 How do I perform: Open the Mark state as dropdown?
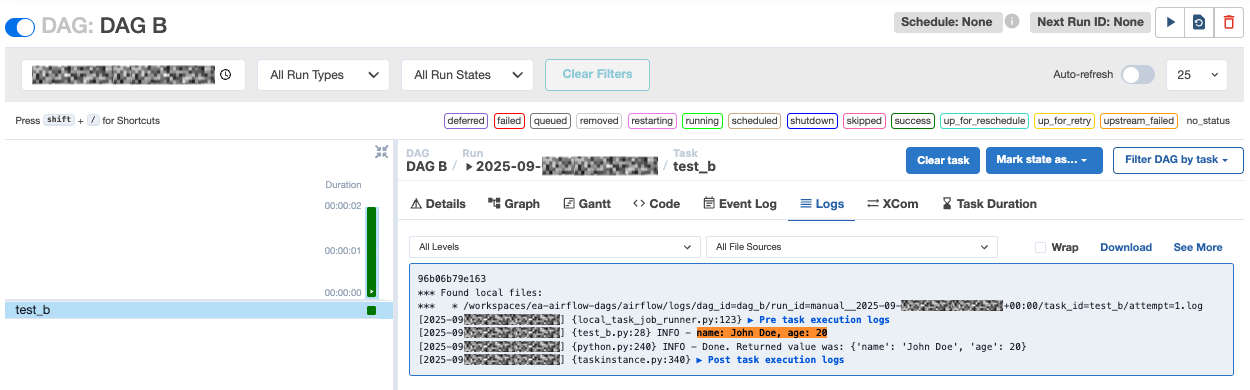pyautogui.click(x=1044, y=160)
